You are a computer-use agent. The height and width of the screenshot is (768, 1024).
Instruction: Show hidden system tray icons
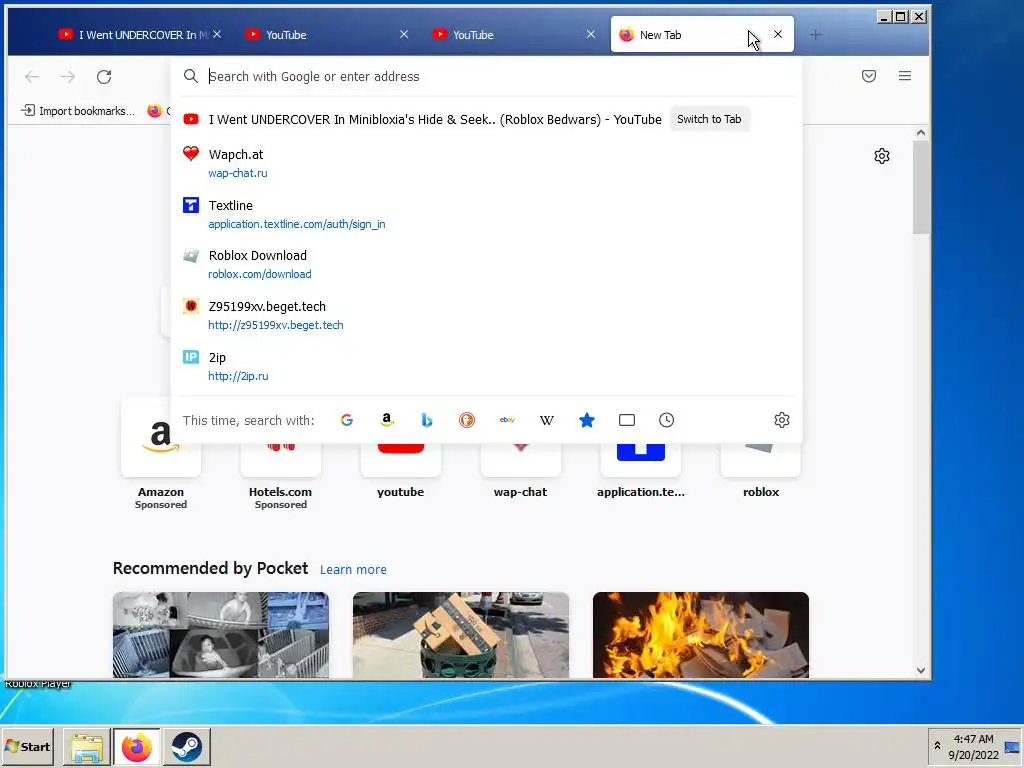(937, 746)
